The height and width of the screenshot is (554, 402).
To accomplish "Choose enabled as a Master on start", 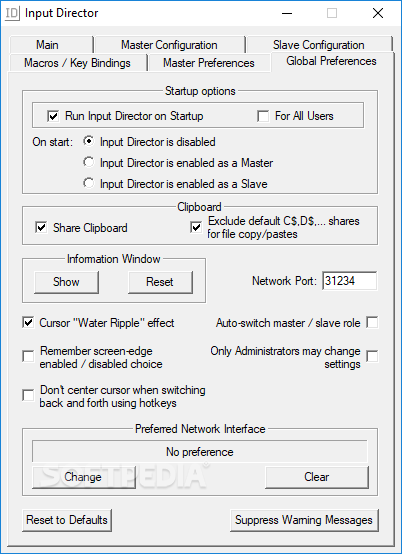I will (x=89, y=163).
